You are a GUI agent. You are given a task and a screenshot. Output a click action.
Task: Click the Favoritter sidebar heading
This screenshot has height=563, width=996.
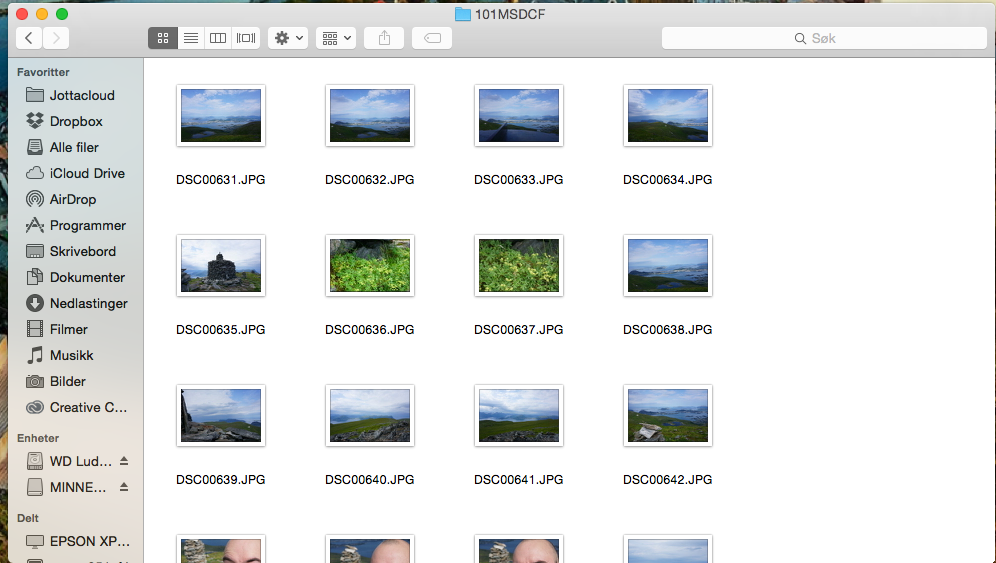coord(43,72)
